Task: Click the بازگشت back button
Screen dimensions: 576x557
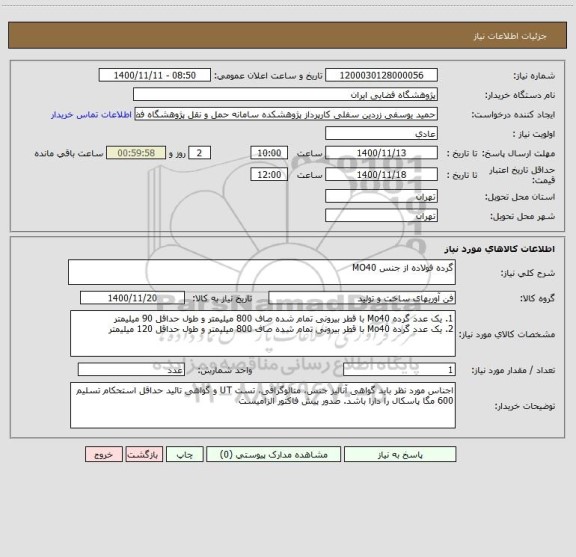Action: 144,454
